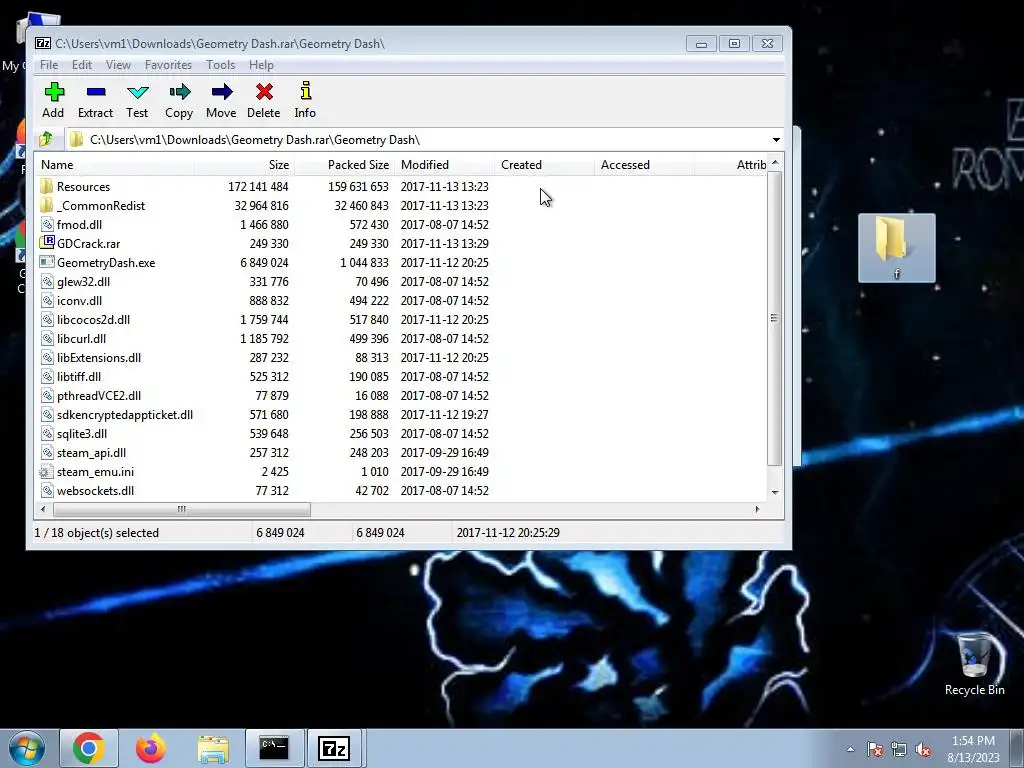Click the Test archive icon
Image resolution: width=1024 pixels, height=768 pixels.
click(x=138, y=92)
